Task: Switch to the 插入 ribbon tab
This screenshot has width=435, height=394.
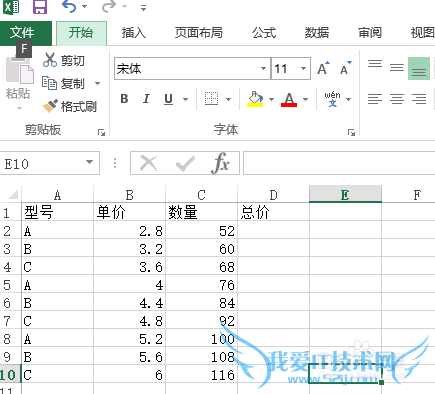Action: [x=134, y=33]
